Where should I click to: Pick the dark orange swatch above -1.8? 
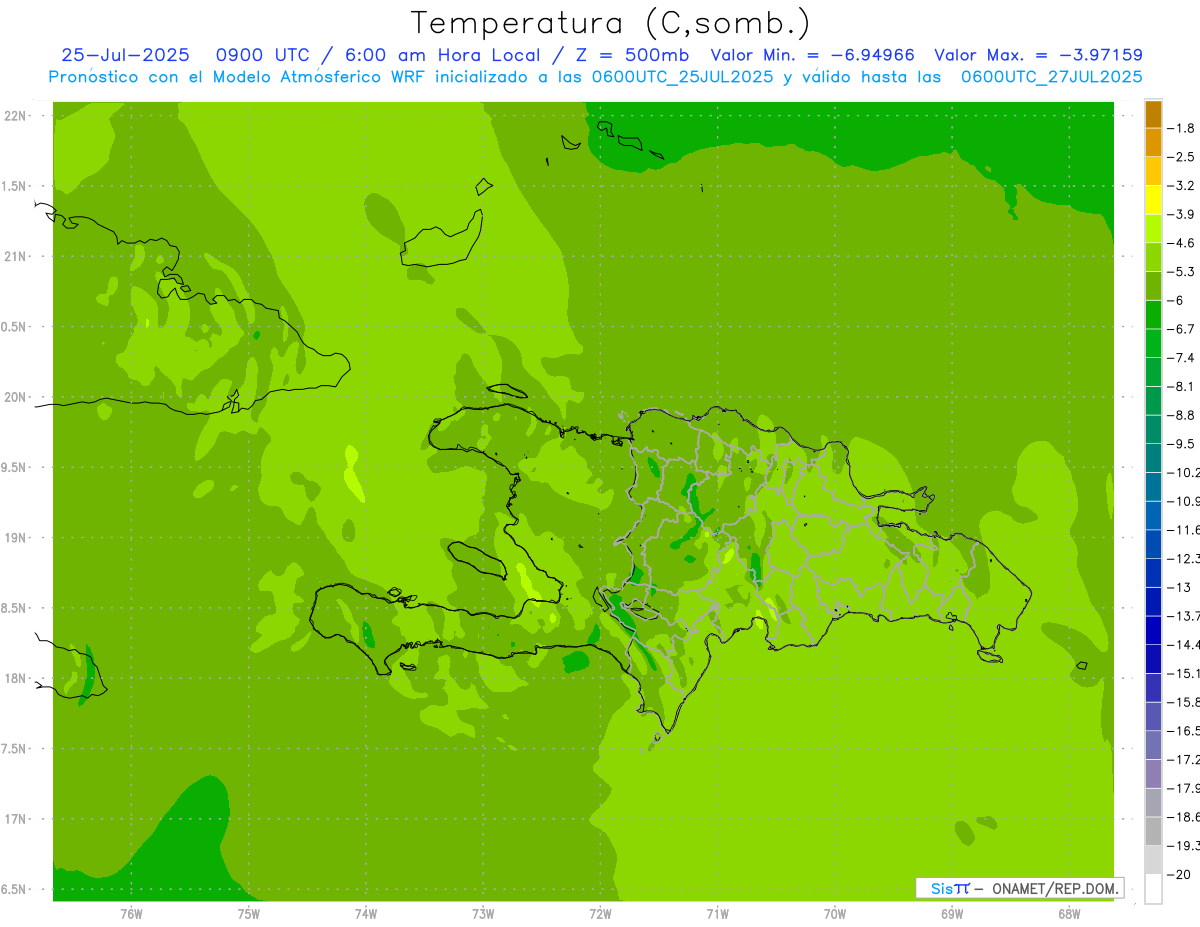tap(1153, 114)
